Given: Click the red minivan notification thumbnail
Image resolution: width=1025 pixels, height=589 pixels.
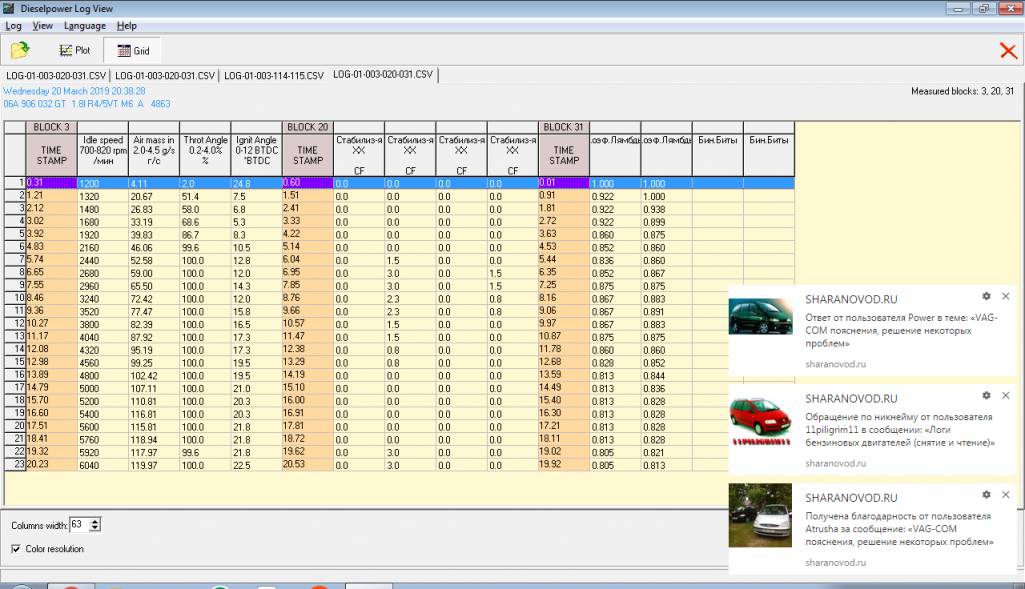Looking at the screenshot, I should [760, 418].
